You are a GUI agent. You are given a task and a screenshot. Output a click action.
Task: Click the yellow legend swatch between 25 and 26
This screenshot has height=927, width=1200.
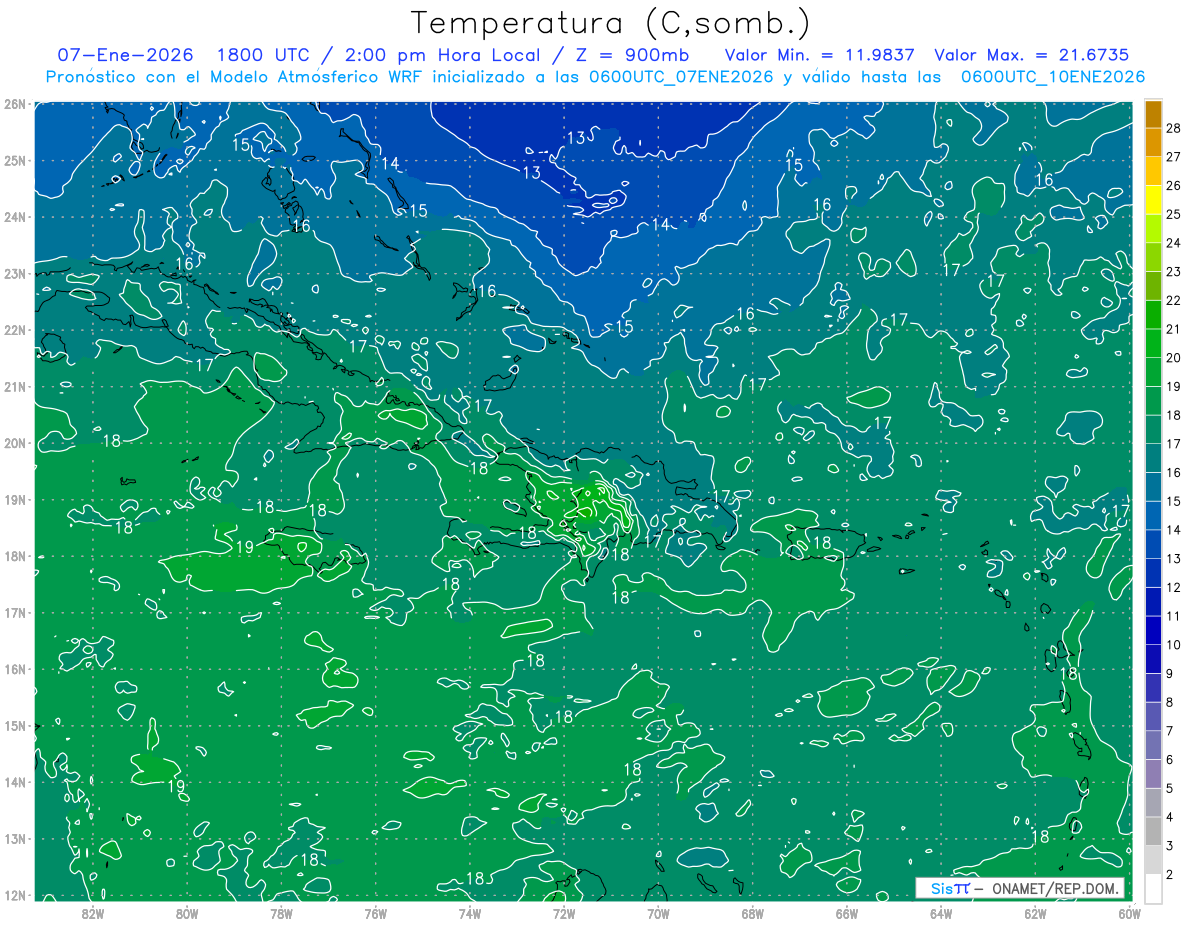click(x=1153, y=199)
